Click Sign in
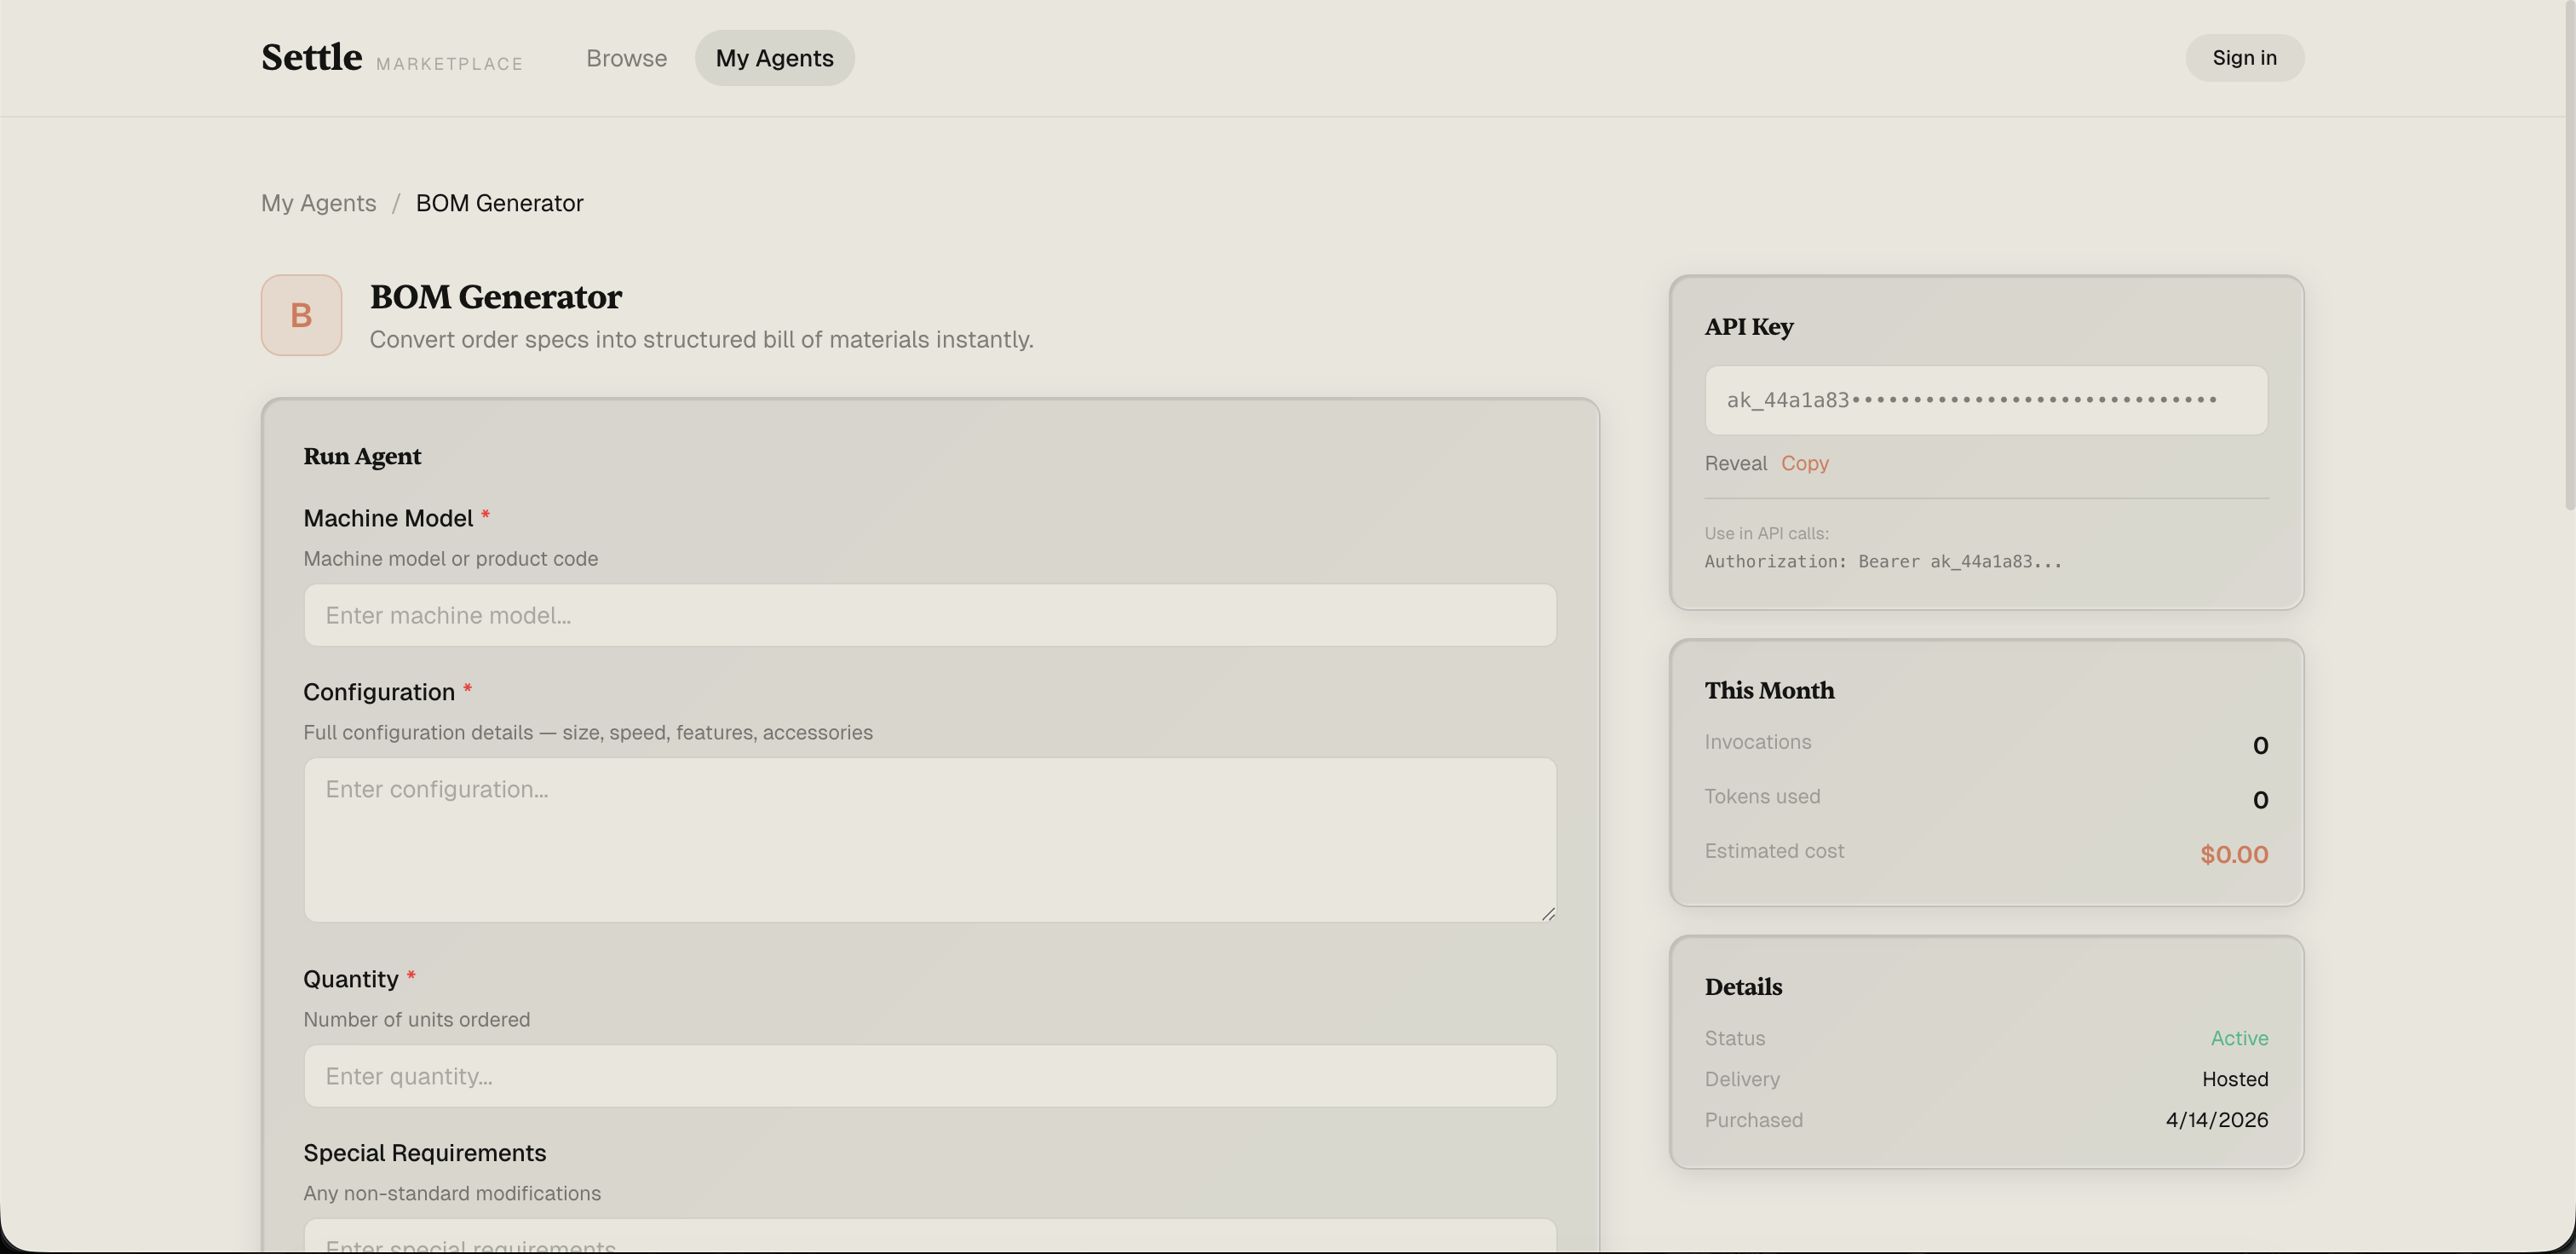The height and width of the screenshot is (1254, 2576). pyautogui.click(x=2244, y=57)
